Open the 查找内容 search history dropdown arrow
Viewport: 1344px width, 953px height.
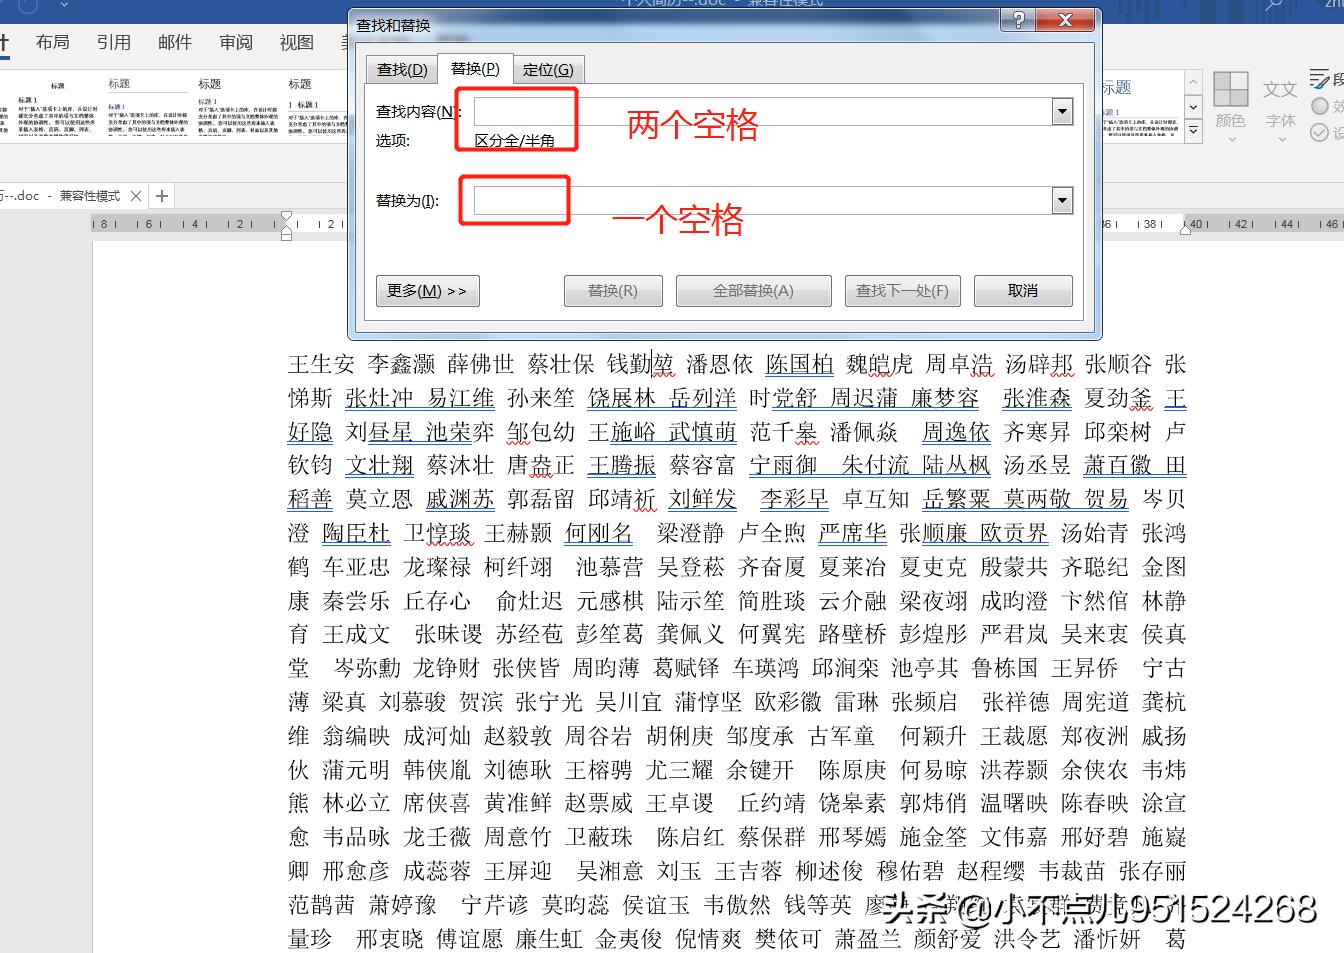[x=1062, y=111]
